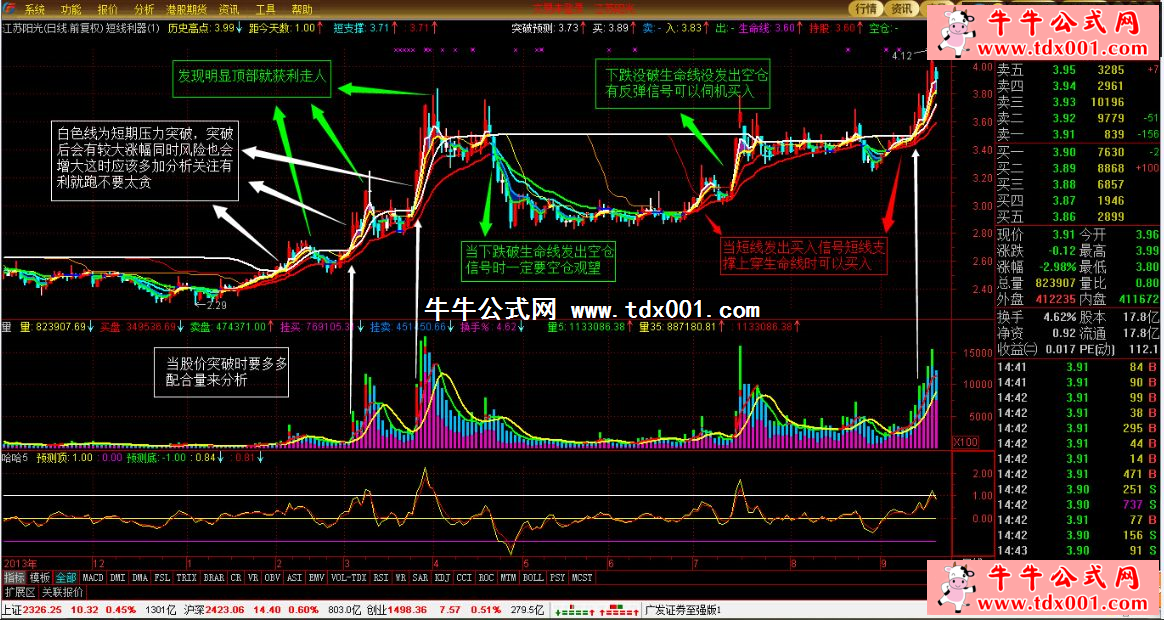Open the 港股期货 menu

click(x=185, y=8)
